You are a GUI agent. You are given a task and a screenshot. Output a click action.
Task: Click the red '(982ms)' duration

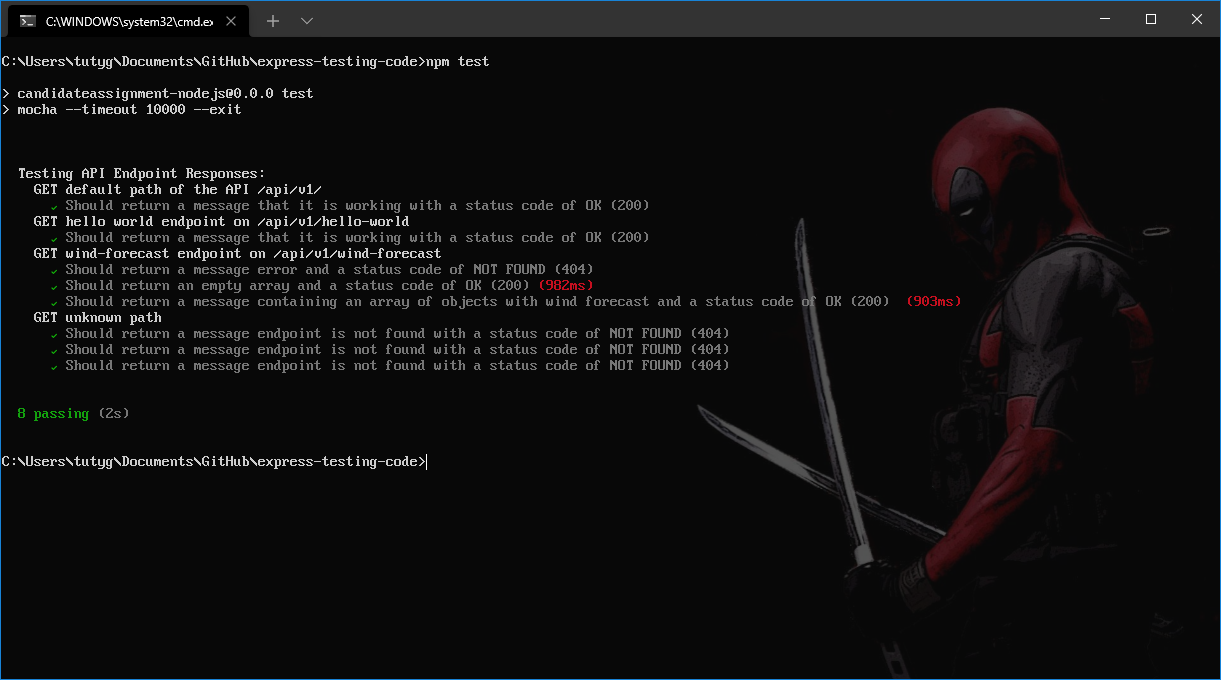tap(565, 286)
